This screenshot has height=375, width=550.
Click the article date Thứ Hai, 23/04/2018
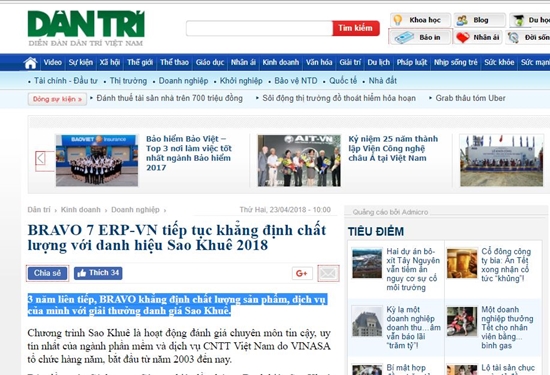pyautogui.click(x=285, y=210)
